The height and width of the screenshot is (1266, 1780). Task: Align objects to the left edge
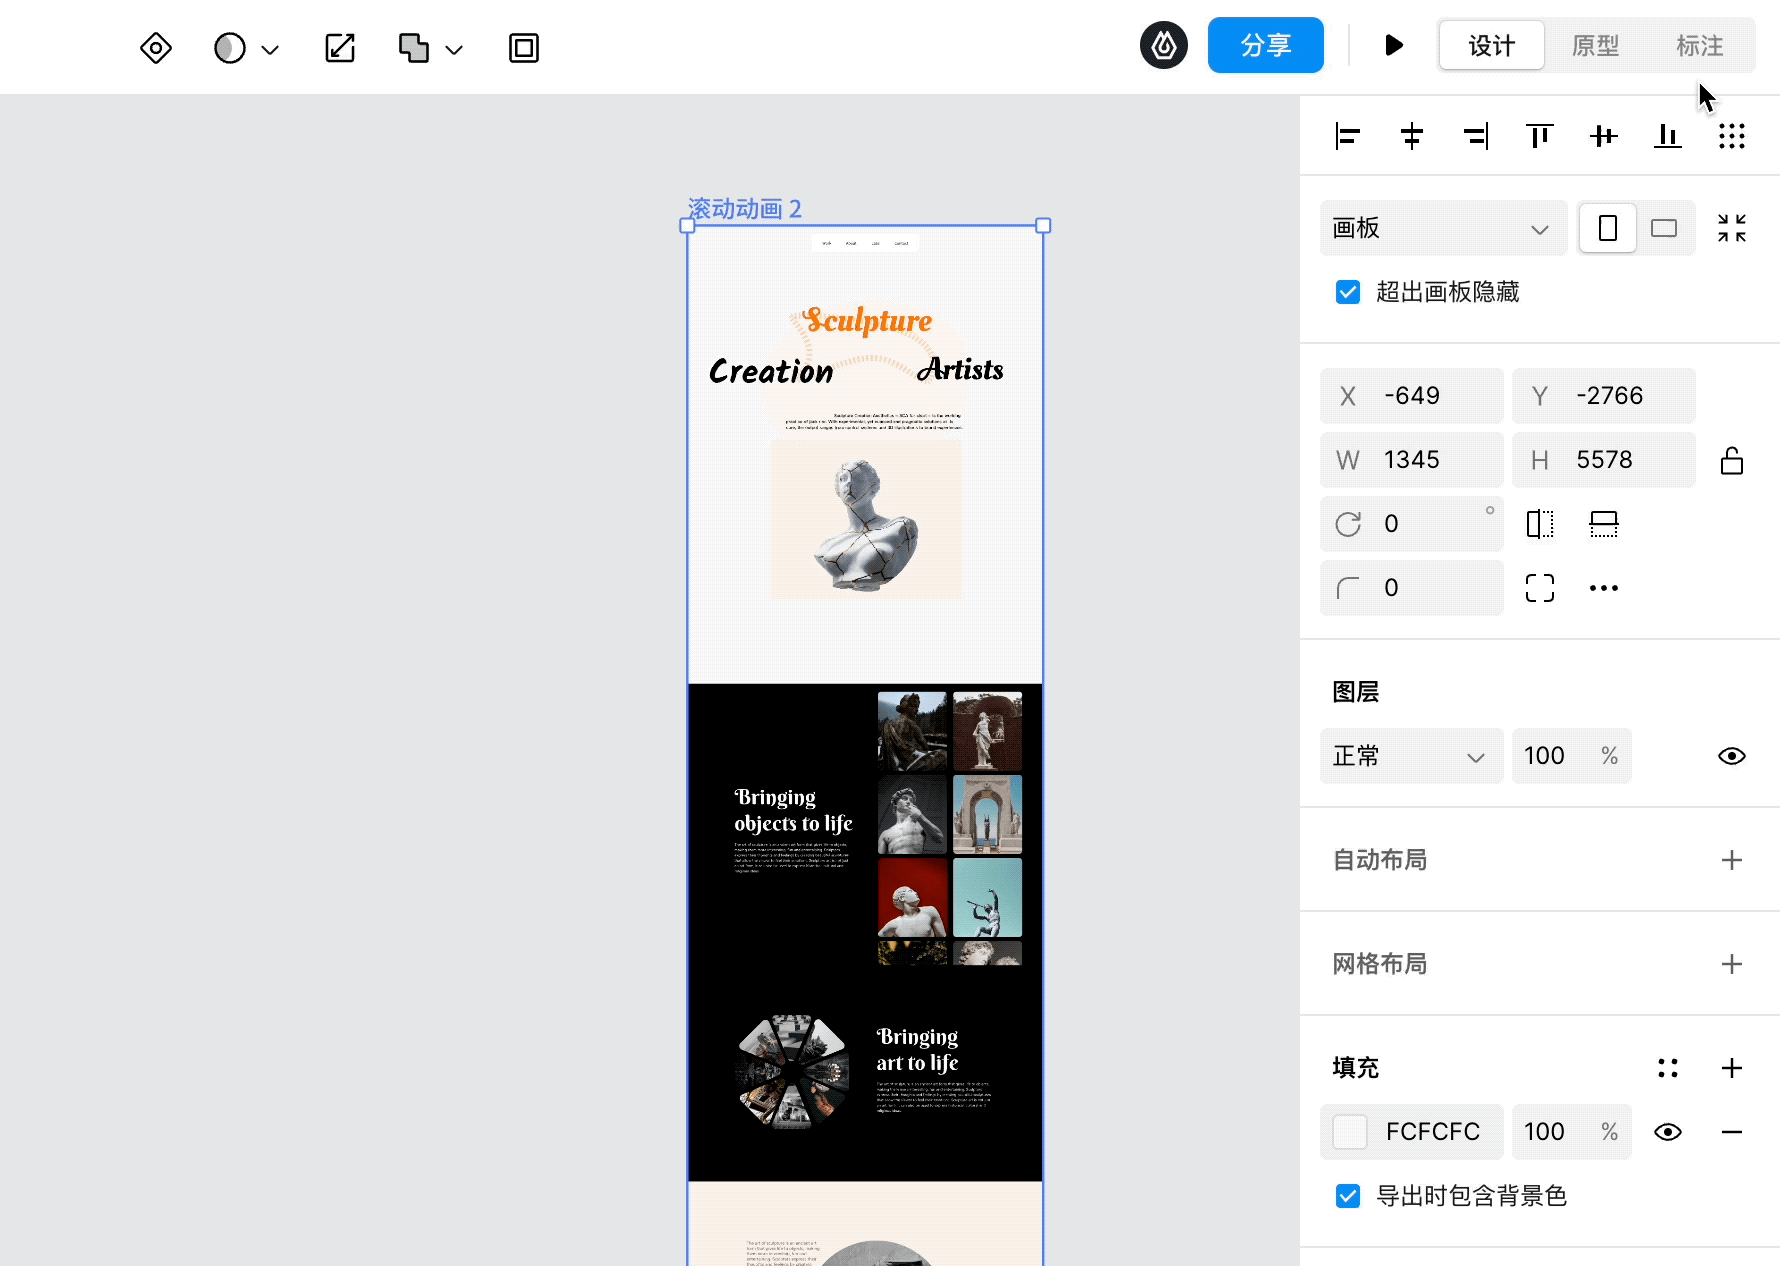pos(1348,136)
